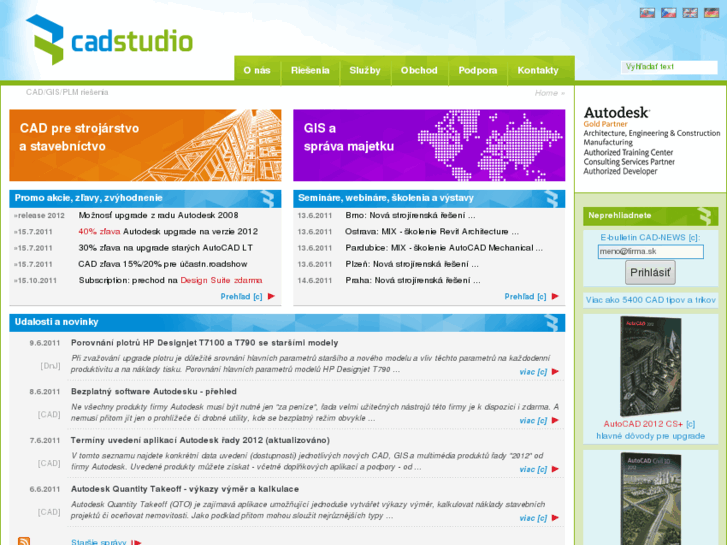Image resolution: width=727 pixels, height=545 pixels.
Task: Open Staršie správy link
Action: (99, 542)
